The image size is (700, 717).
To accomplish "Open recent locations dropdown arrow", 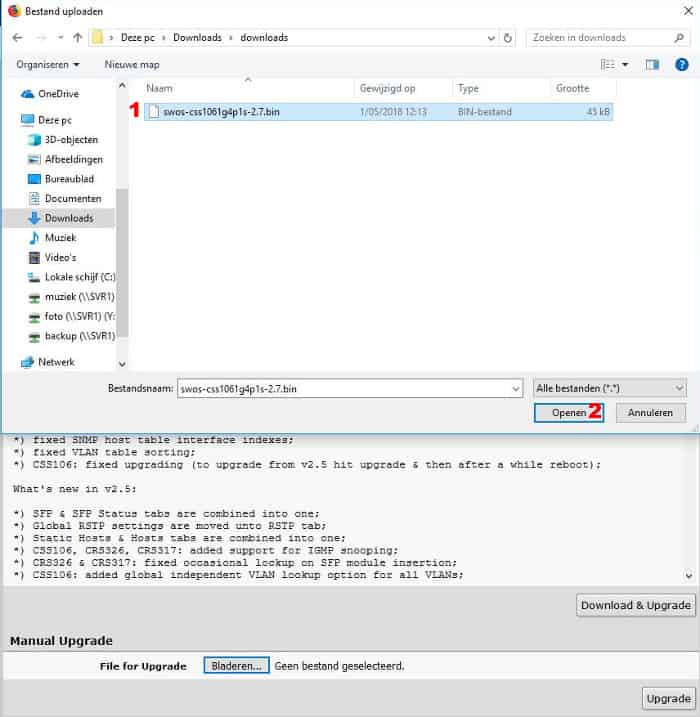I will click(x=60, y=37).
